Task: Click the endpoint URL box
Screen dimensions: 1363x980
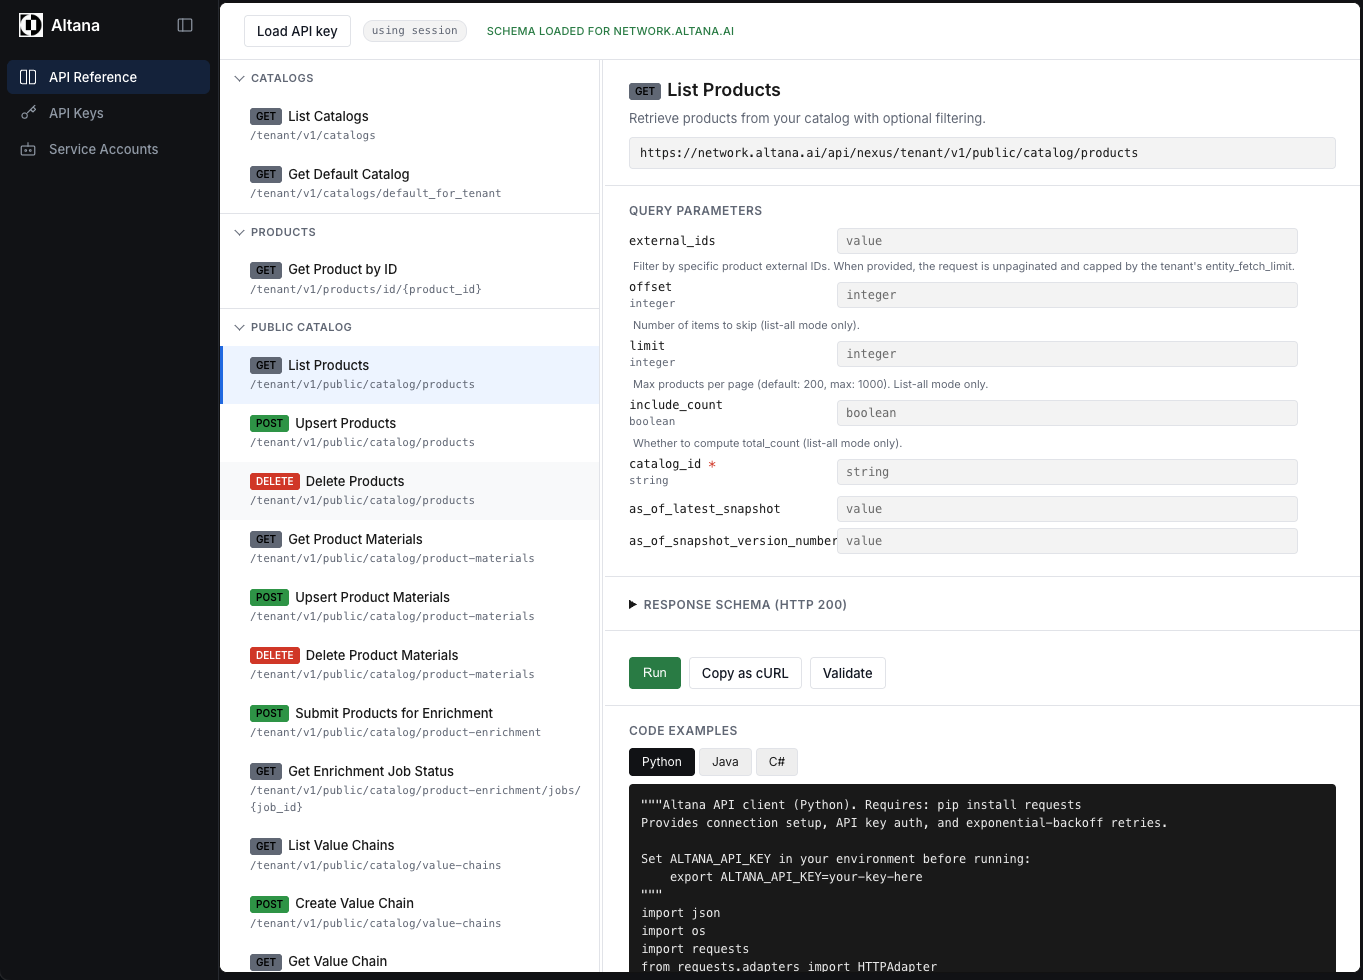Action: [982, 153]
